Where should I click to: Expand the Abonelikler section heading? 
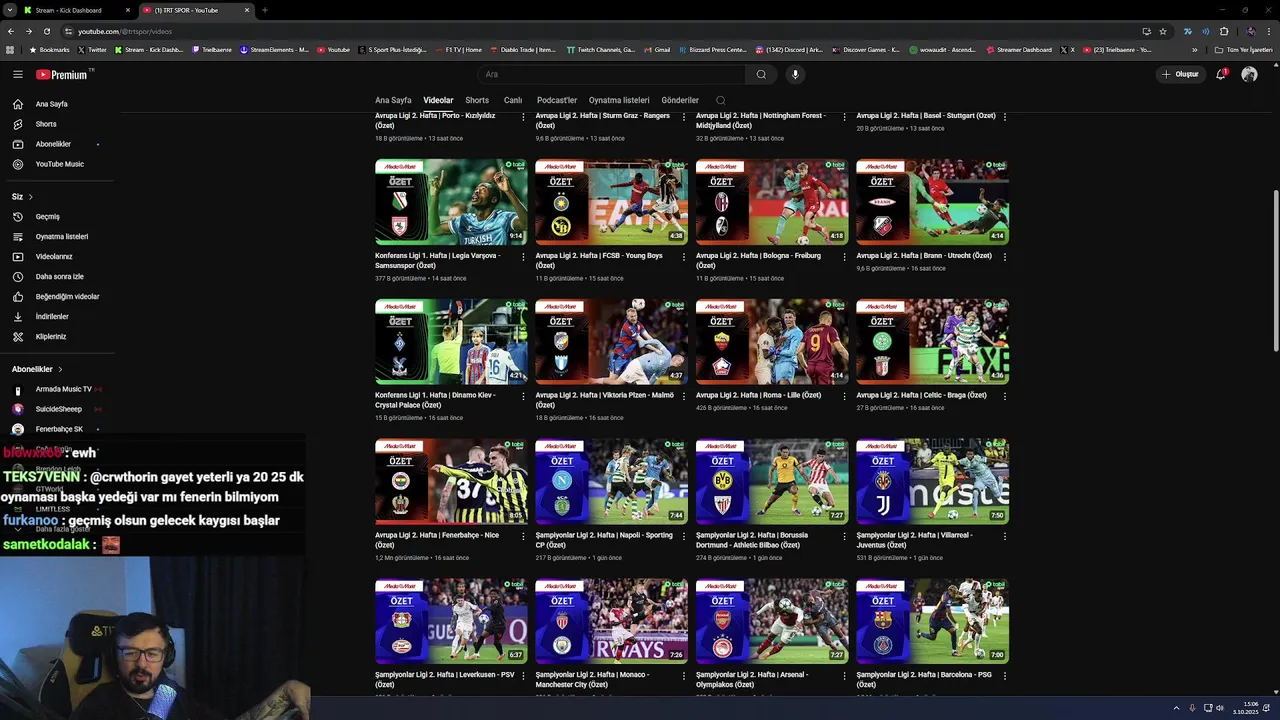[x=37, y=369]
